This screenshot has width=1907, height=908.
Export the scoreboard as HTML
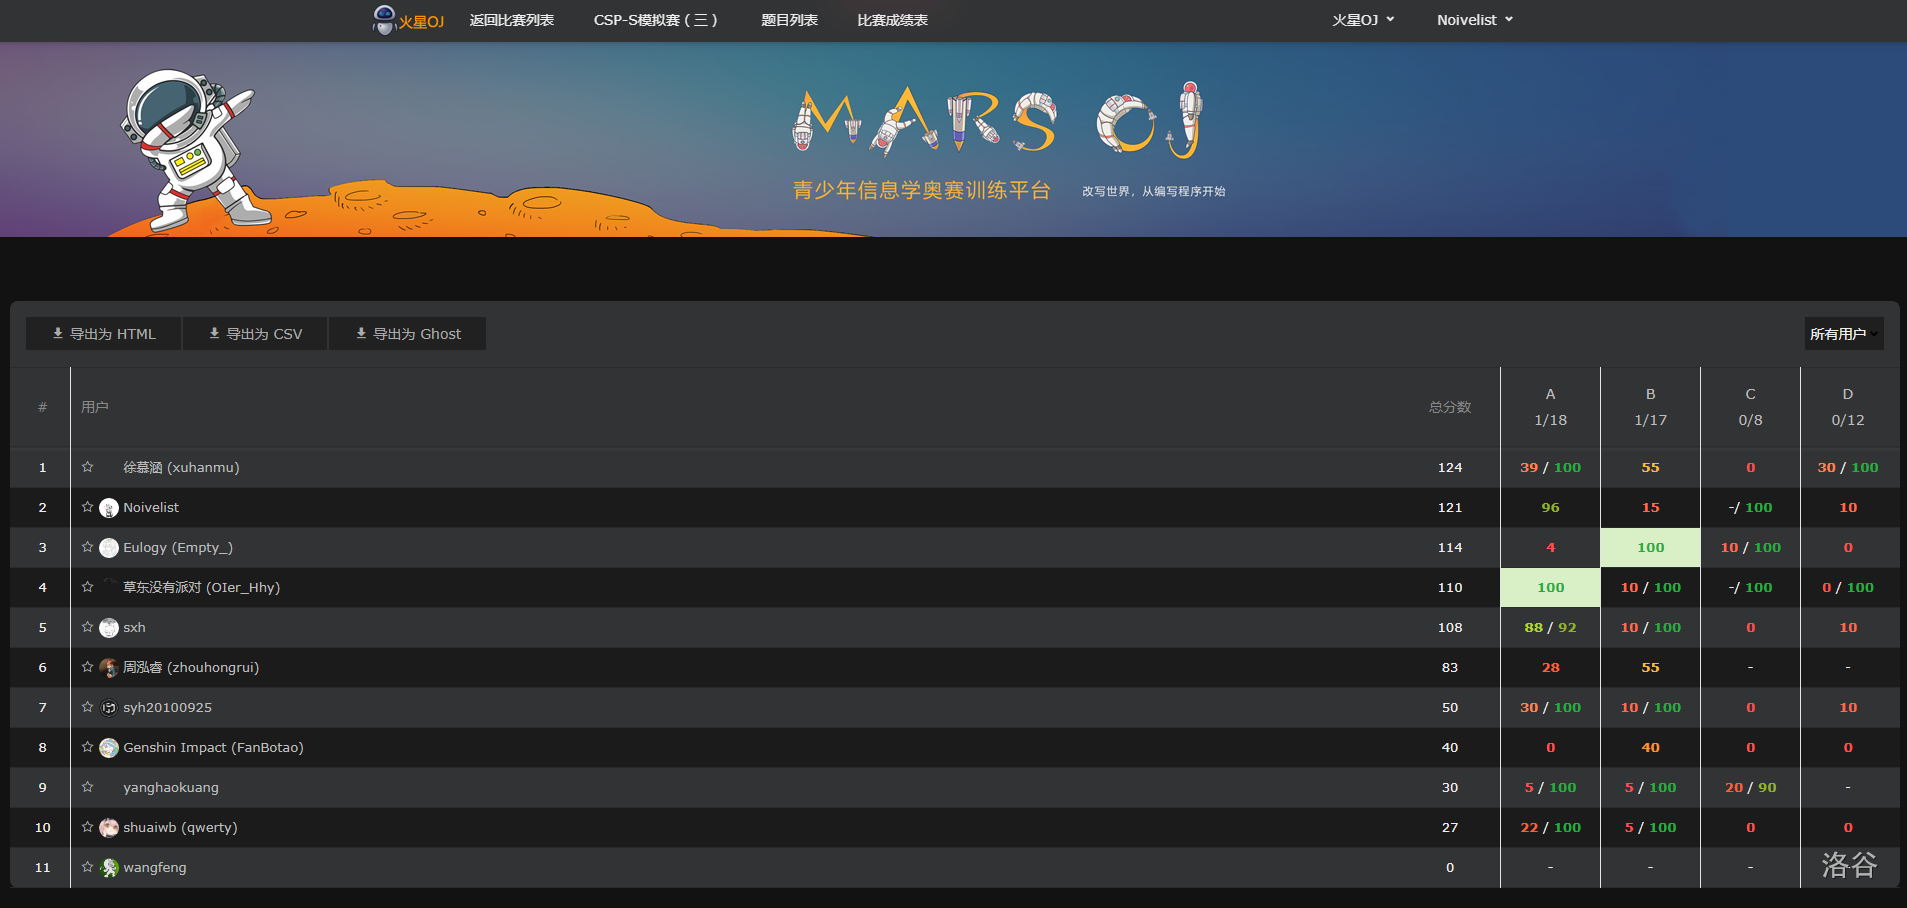pos(104,334)
